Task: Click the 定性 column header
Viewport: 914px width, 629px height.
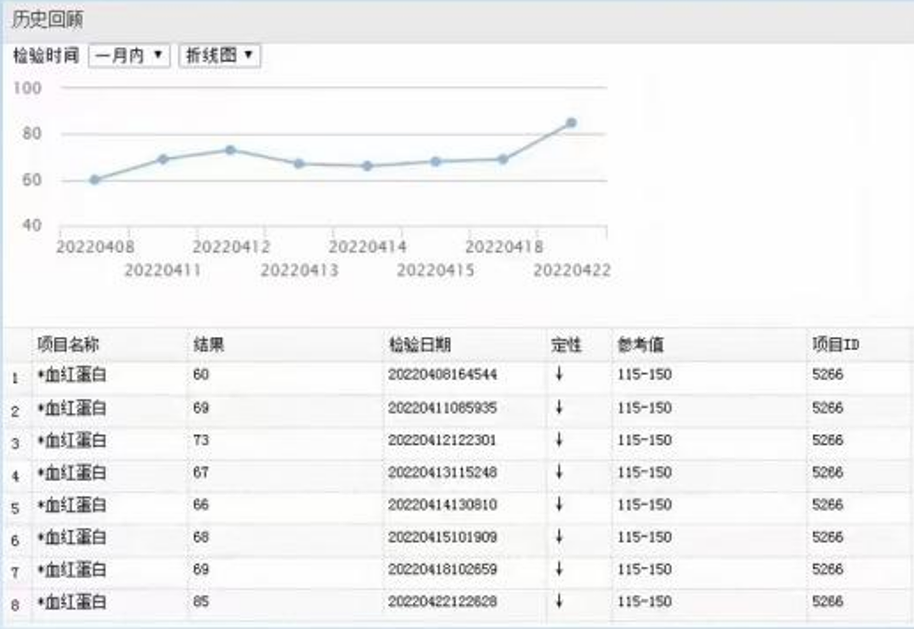Action: [566, 345]
